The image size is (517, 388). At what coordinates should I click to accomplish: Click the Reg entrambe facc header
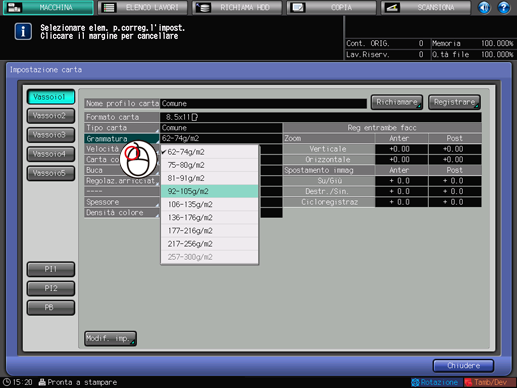coord(382,128)
